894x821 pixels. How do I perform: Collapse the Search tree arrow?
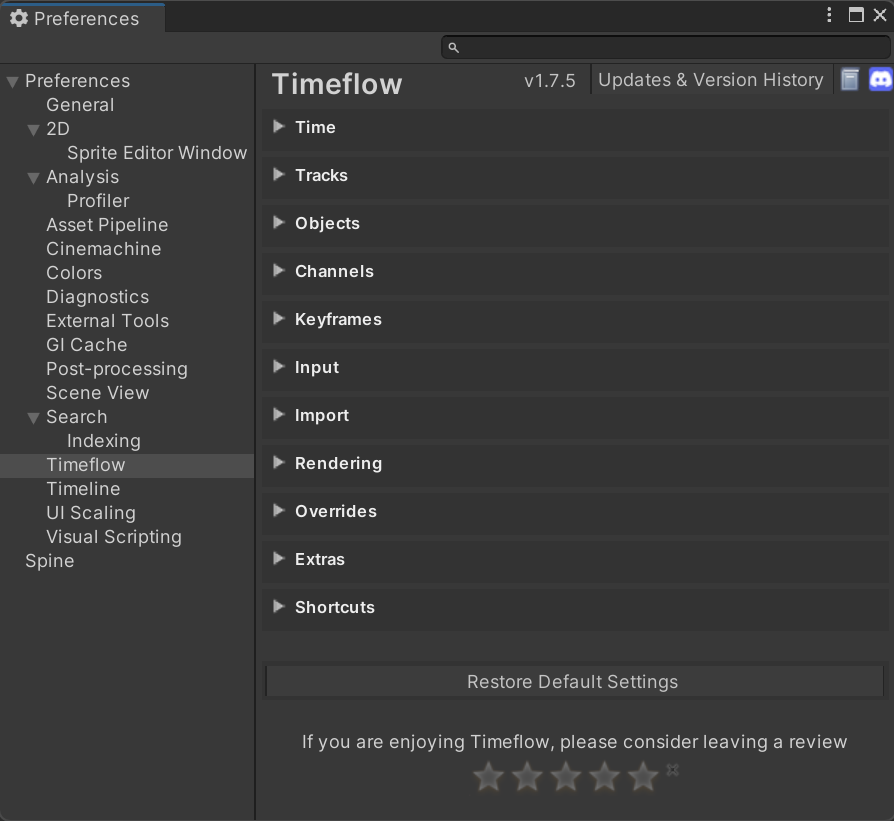tap(34, 418)
